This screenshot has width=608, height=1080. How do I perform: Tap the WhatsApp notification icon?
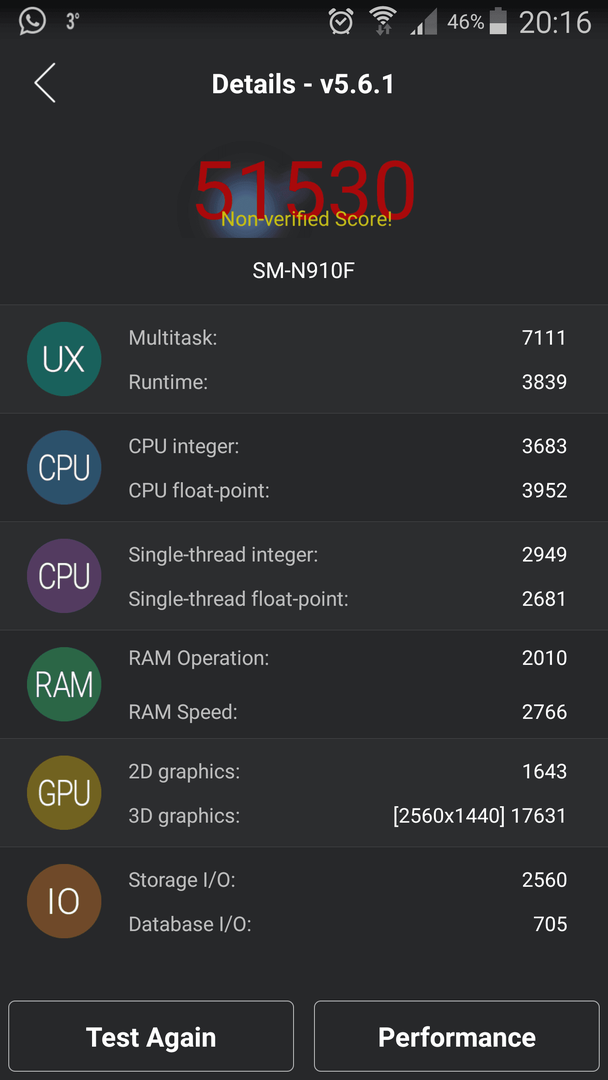coord(32,21)
